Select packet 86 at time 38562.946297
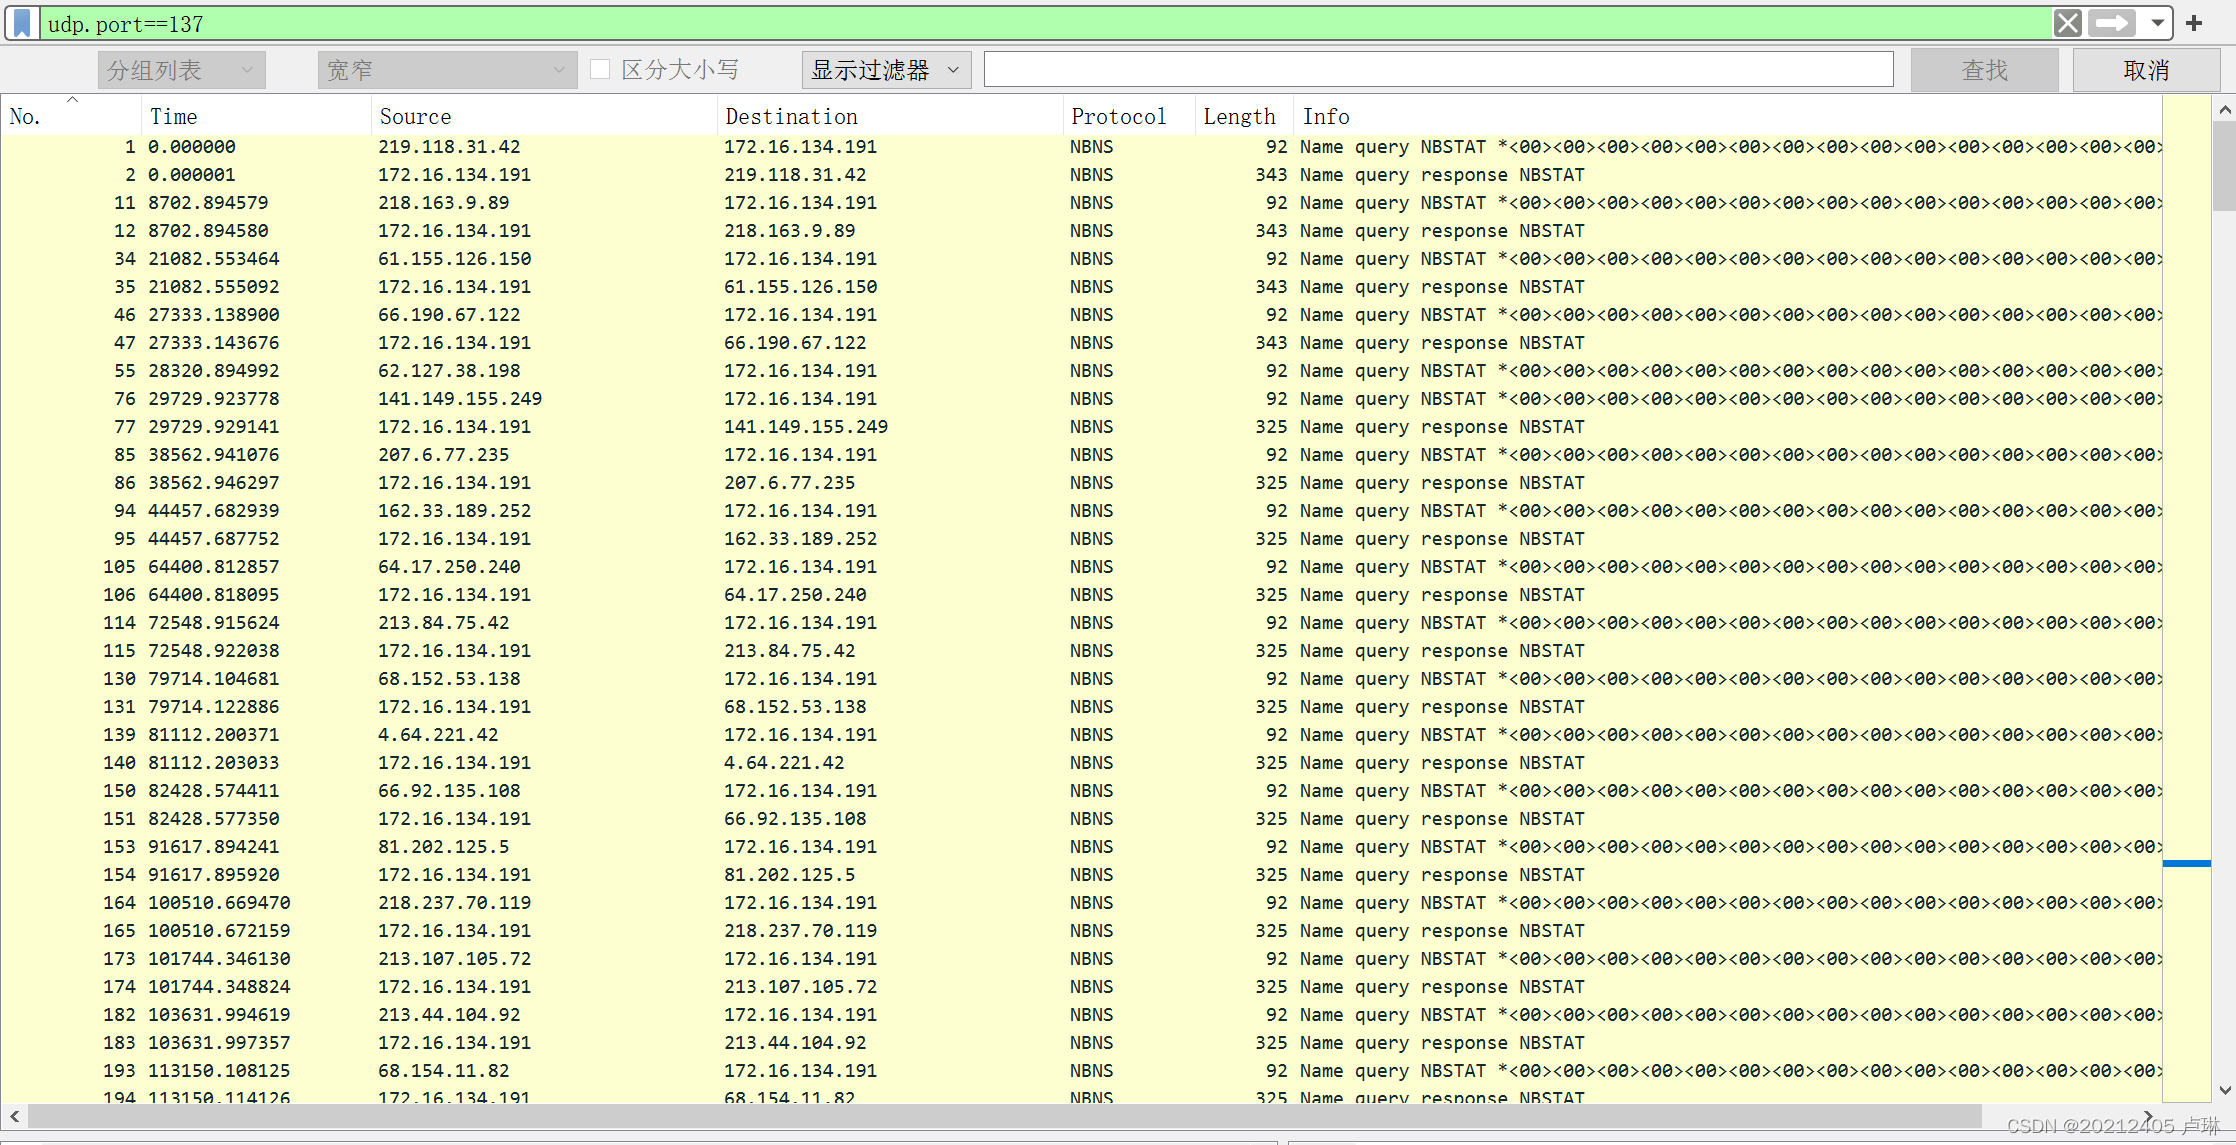The width and height of the screenshot is (2236, 1145). 1081,483
